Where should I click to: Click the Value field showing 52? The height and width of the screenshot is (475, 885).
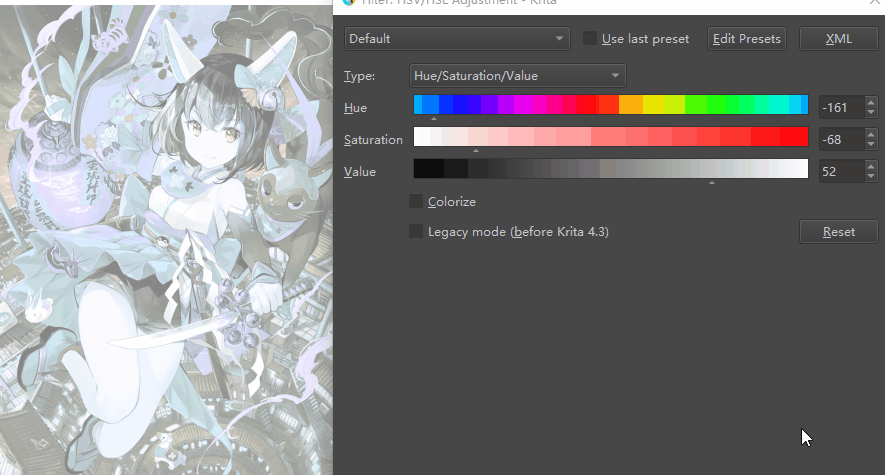(x=841, y=171)
